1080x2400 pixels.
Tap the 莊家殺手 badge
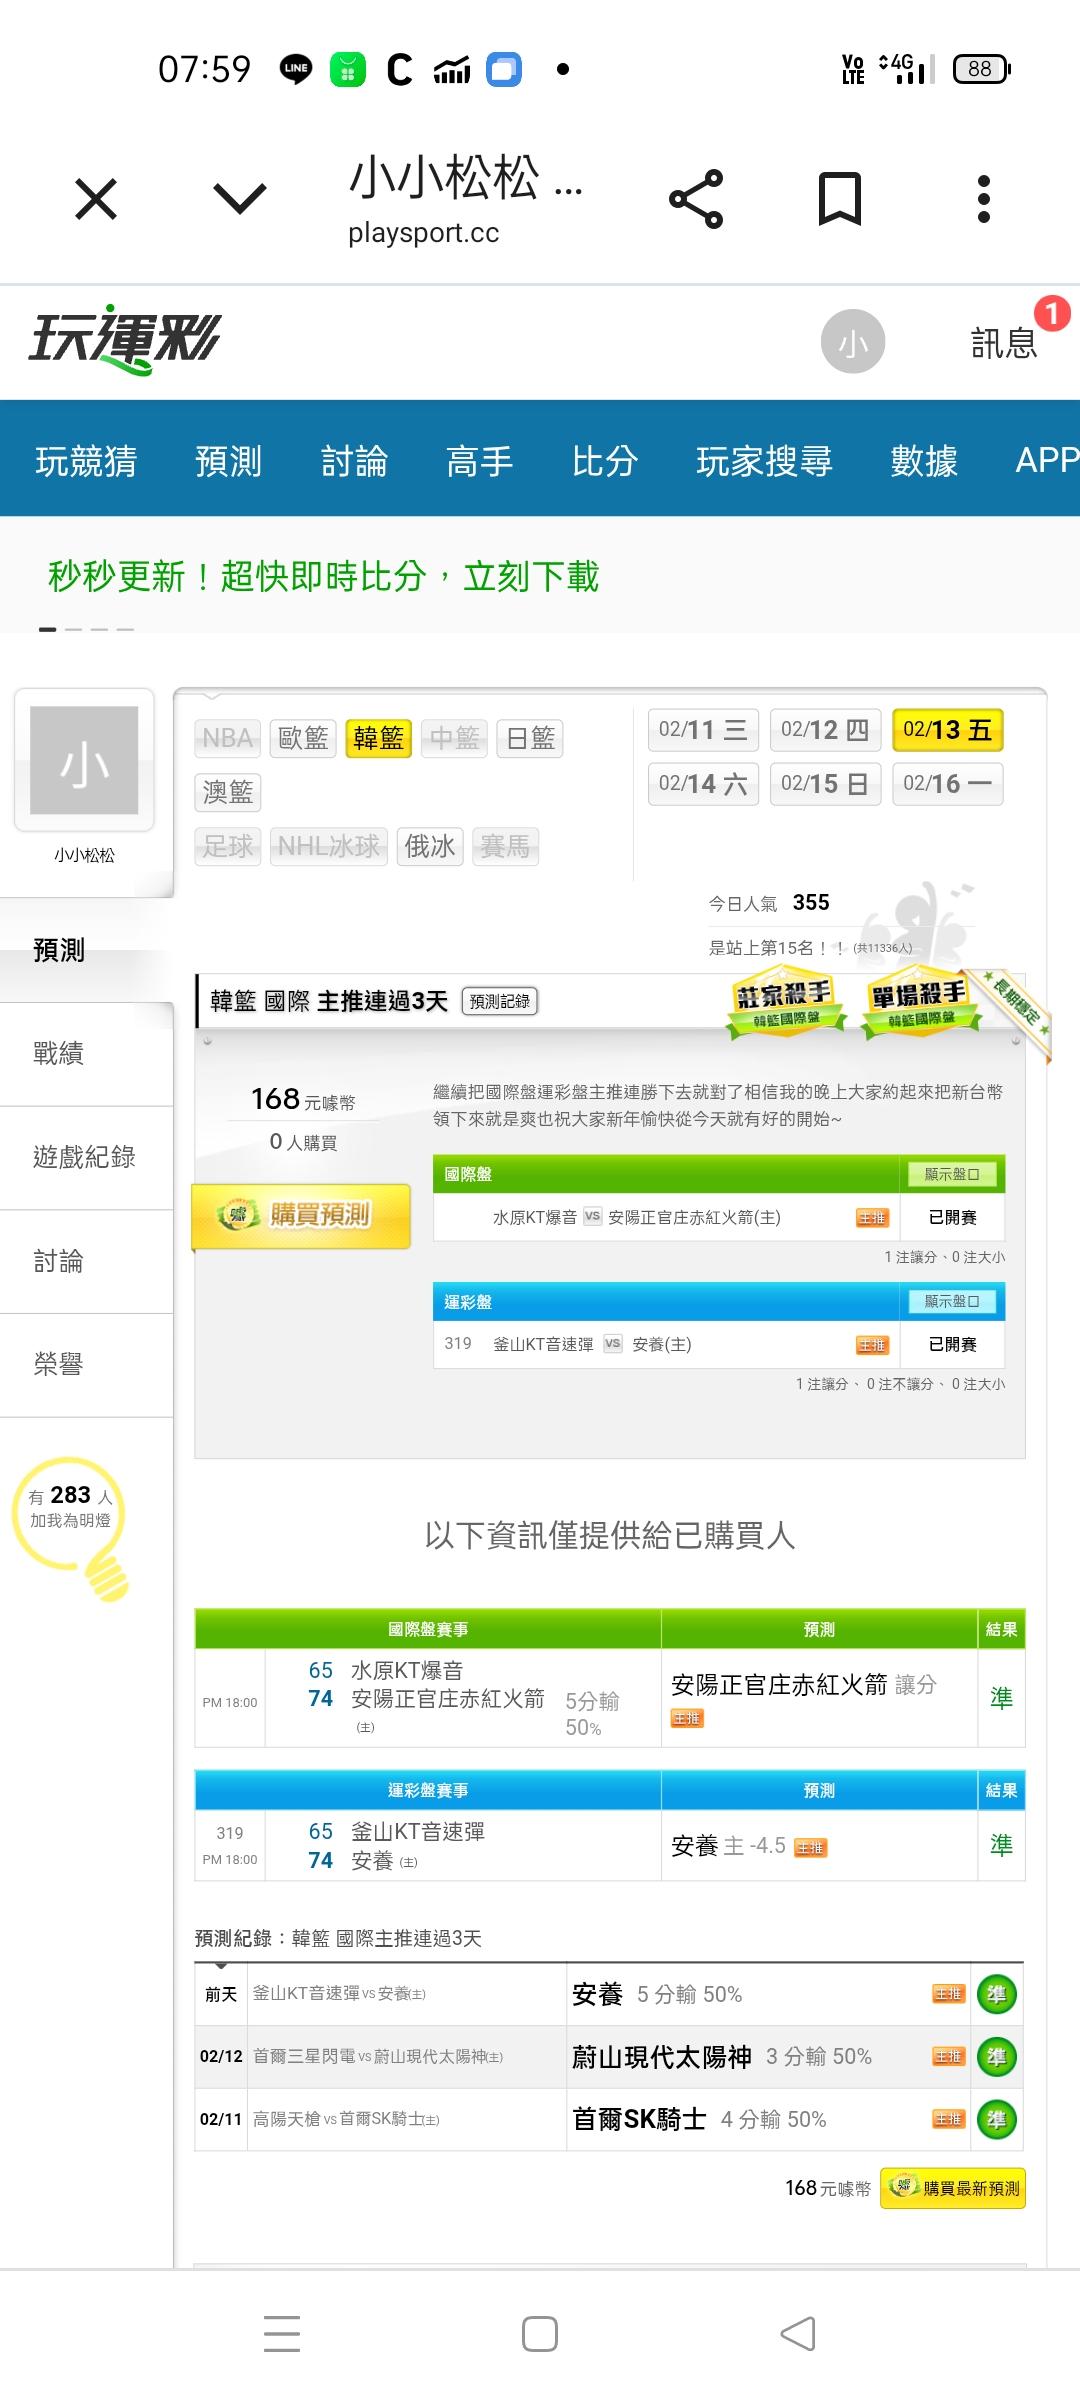785,1001
